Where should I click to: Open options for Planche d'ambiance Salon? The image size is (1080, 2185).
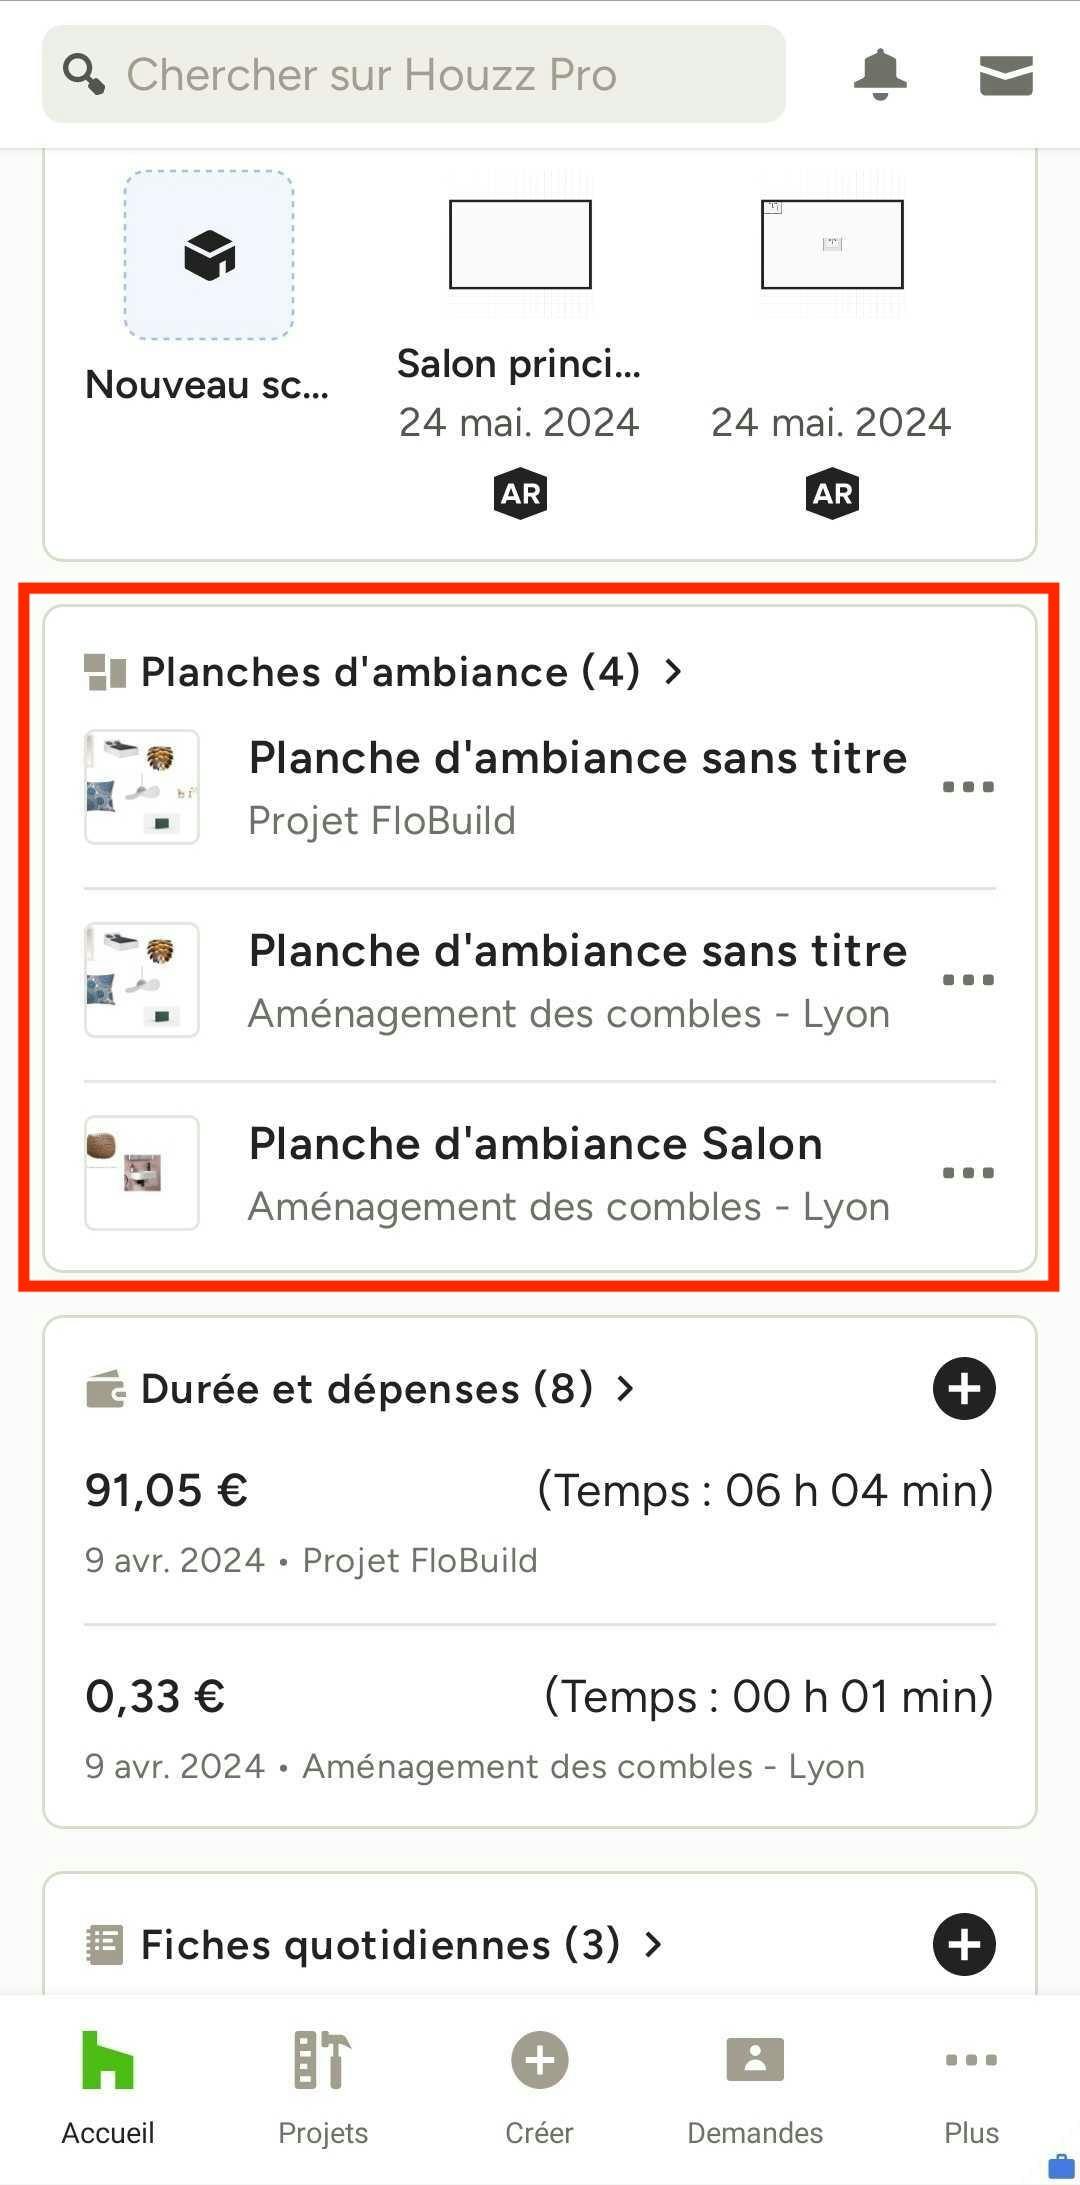coord(968,1172)
